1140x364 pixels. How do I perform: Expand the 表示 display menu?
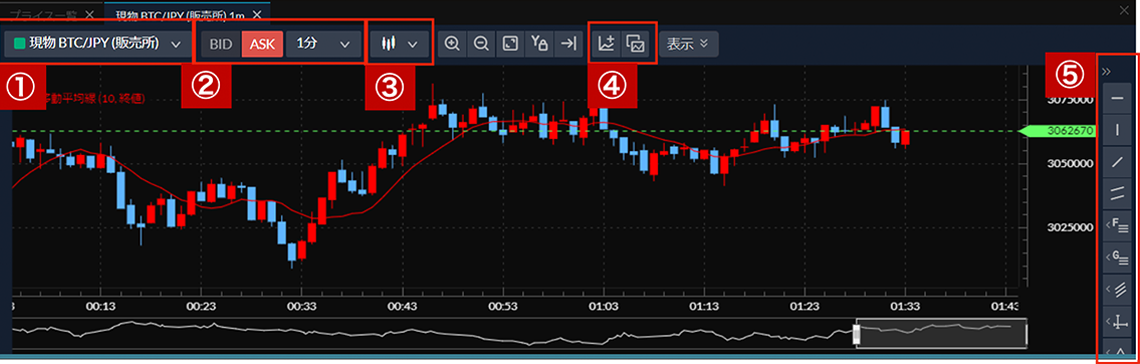(688, 44)
